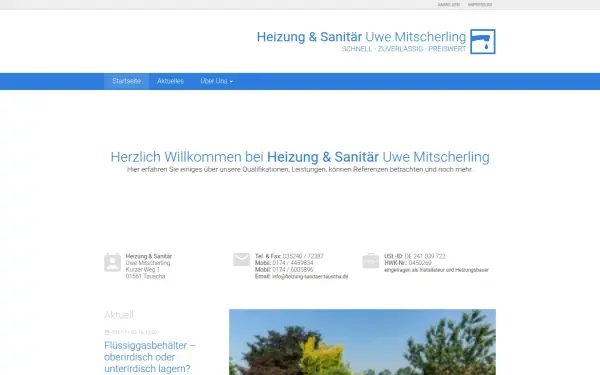The width and height of the screenshot is (600, 375).
Task: Click the info@heizung-sanitaer-tauscha.de email address
Action: pos(310,276)
